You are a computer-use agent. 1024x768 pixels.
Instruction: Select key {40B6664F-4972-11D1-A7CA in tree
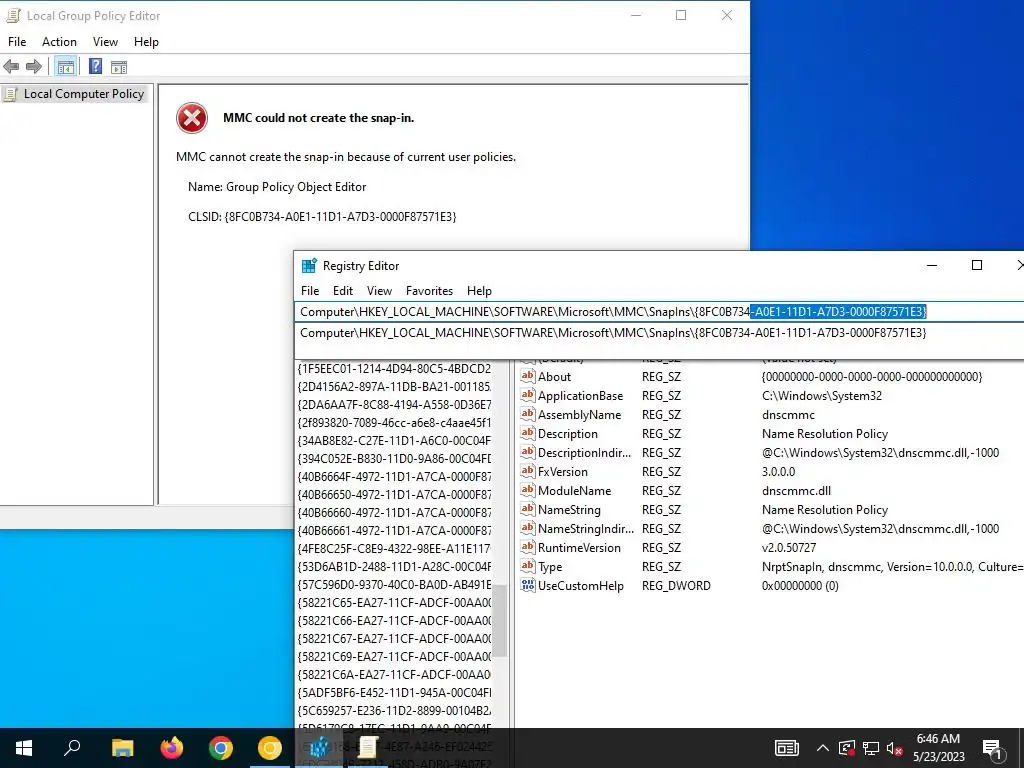click(394, 476)
